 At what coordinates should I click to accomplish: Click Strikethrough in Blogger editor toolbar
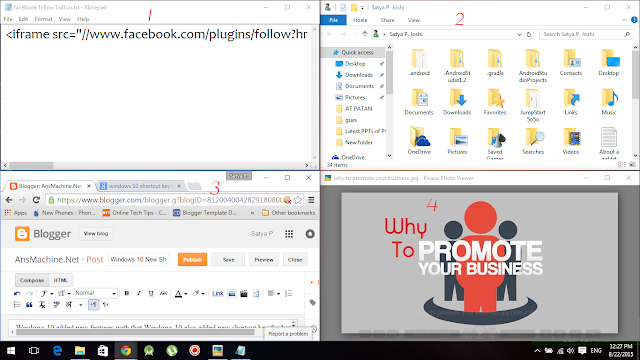[x=163, y=293]
